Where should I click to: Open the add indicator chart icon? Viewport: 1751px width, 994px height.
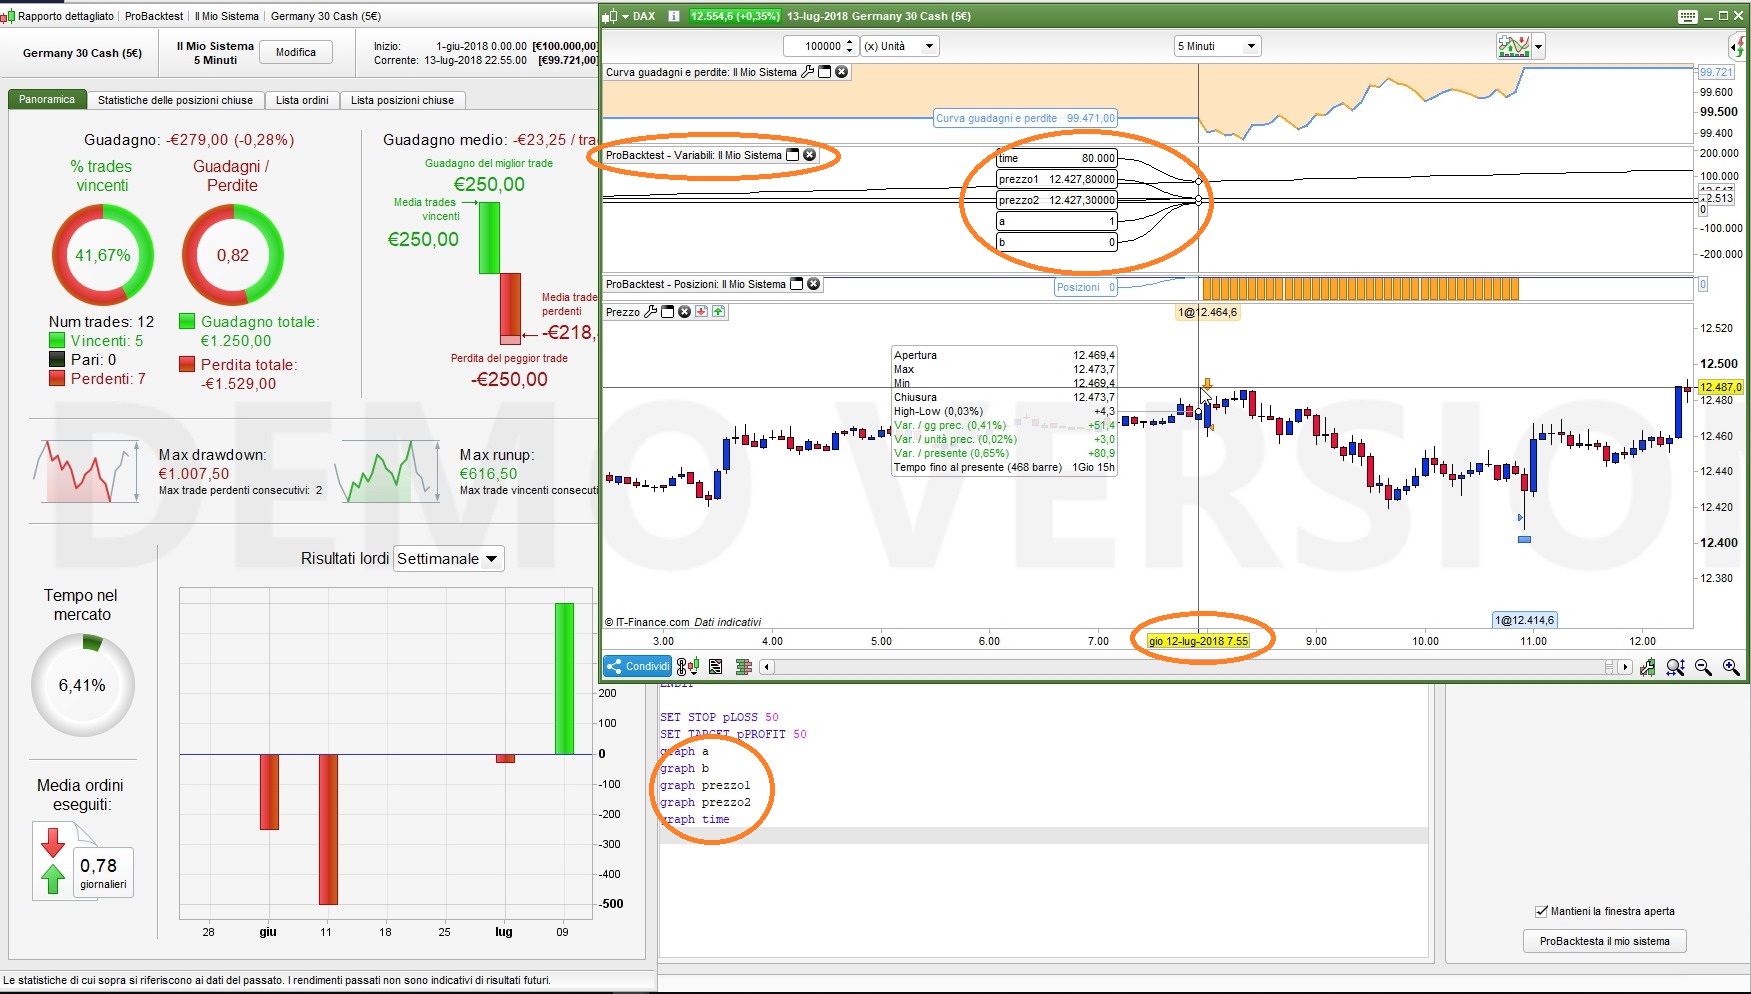pyautogui.click(x=1514, y=46)
